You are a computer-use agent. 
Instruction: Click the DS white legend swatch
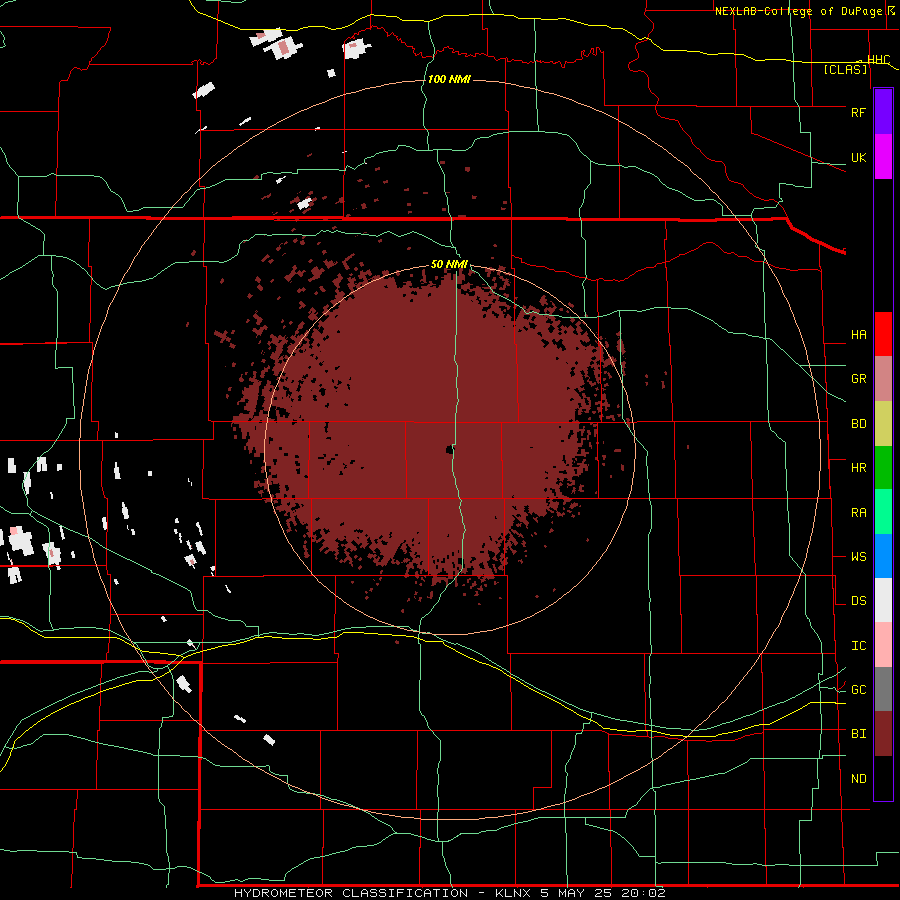click(x=883, y=600)
